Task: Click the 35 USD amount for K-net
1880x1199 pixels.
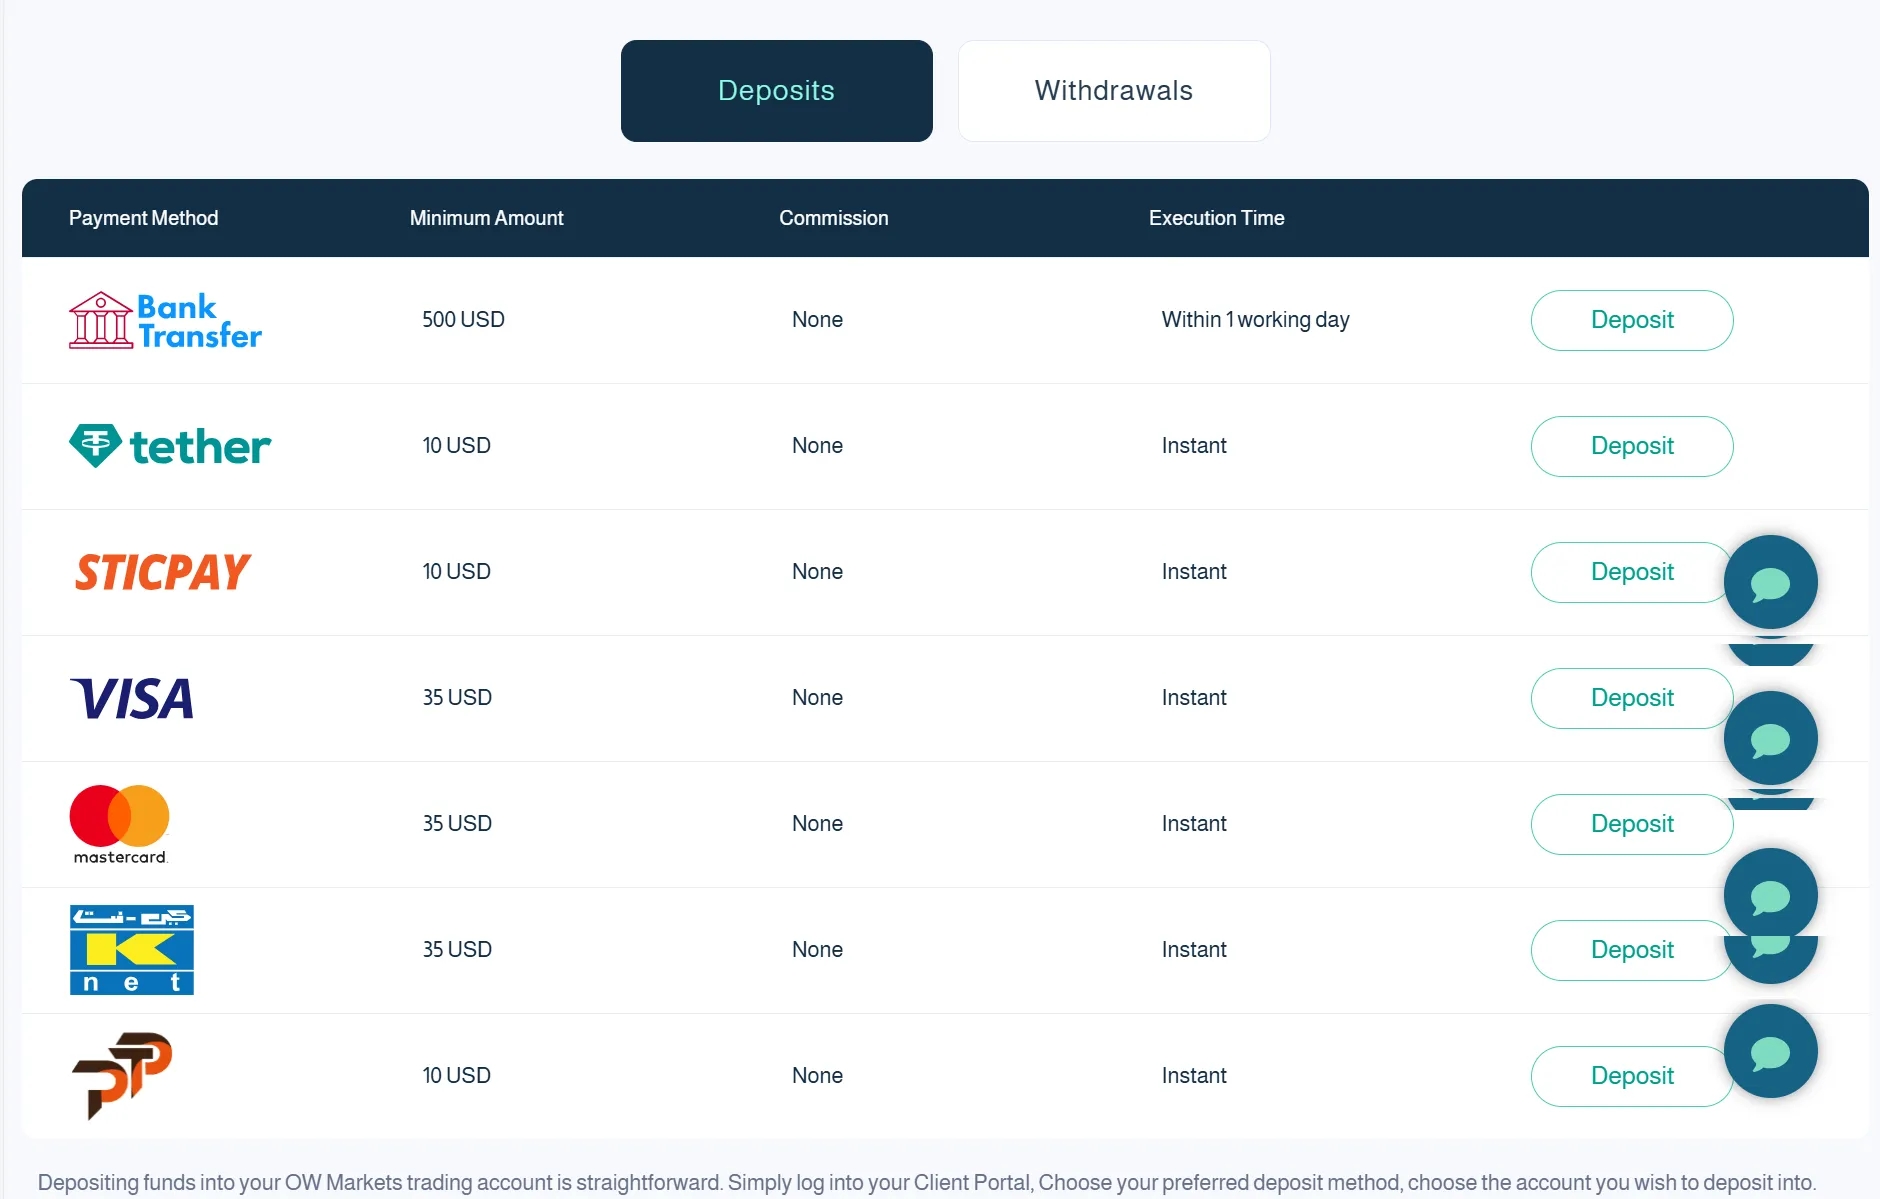Action: pyautogui.click(x=457, y=950)
